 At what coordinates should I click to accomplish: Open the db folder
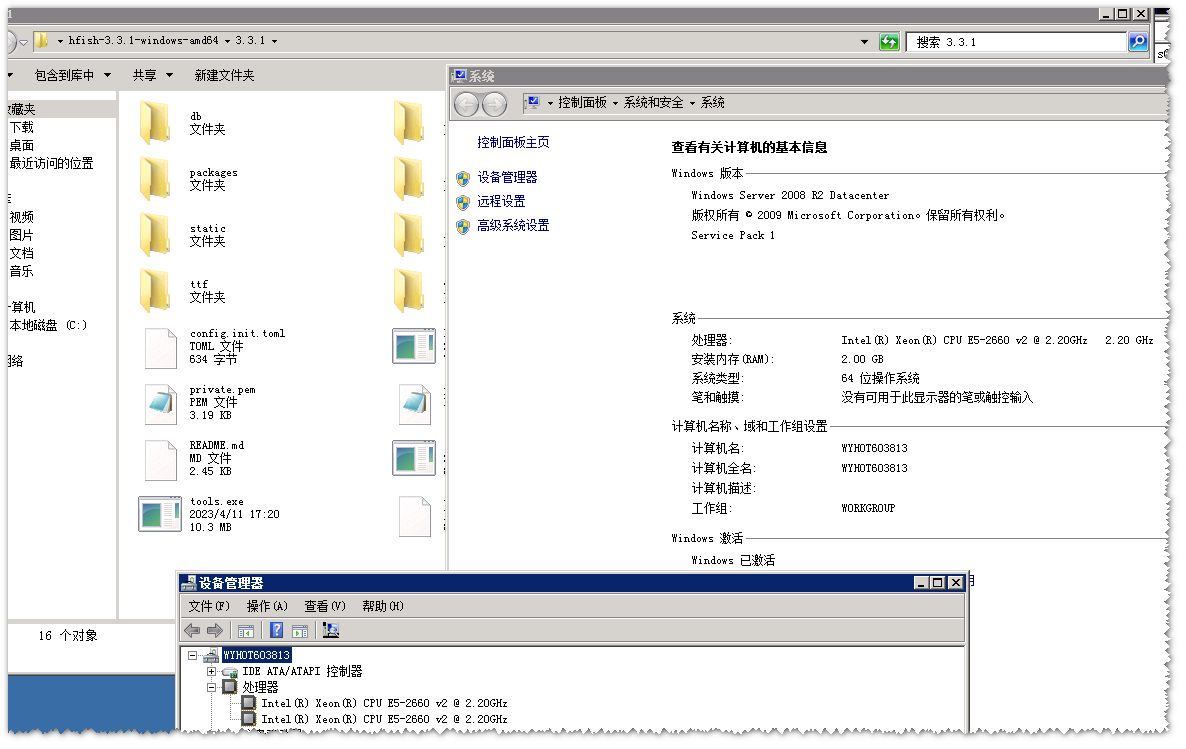(155, 122)
